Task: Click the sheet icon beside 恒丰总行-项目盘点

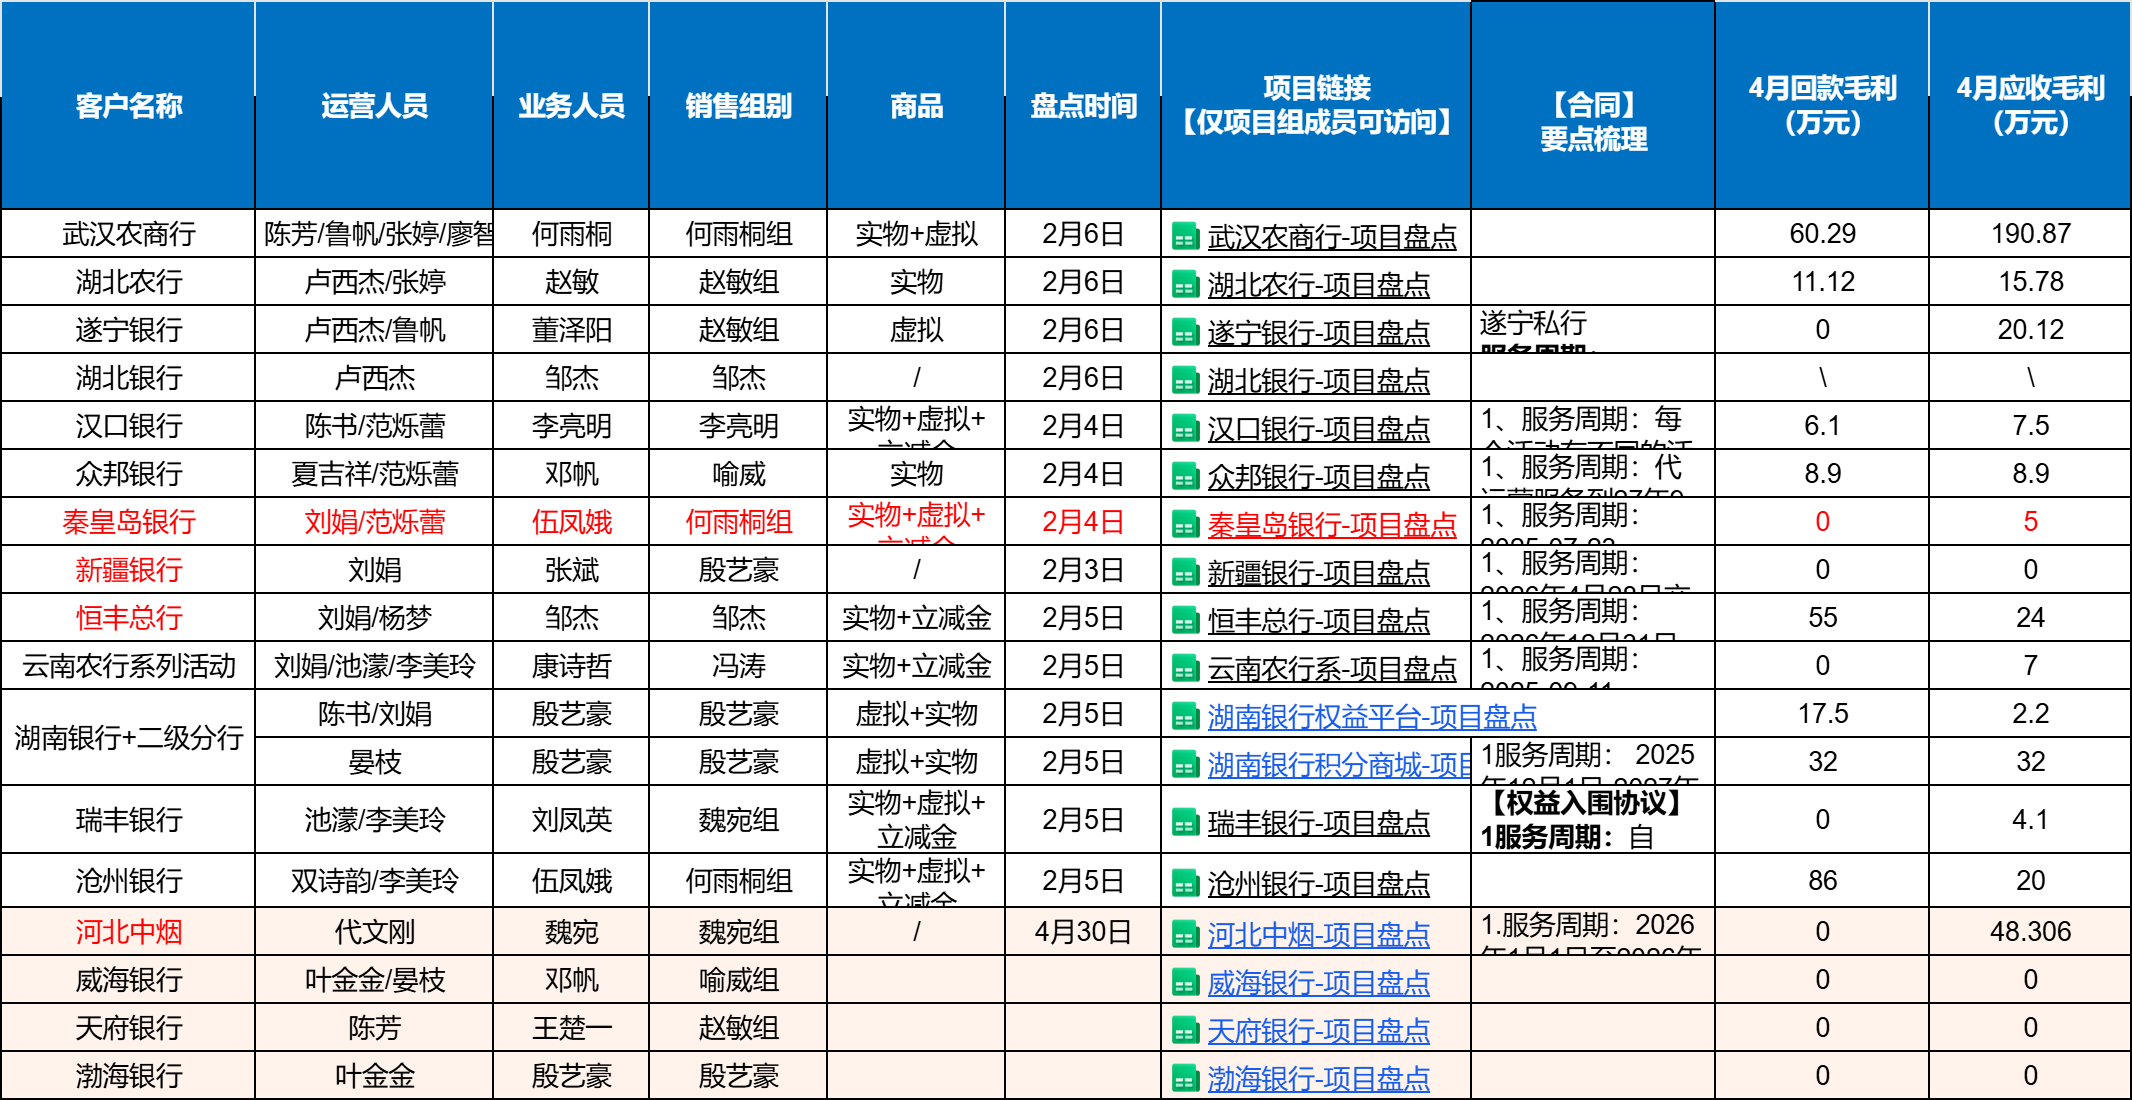Action: coord(1185,621)
